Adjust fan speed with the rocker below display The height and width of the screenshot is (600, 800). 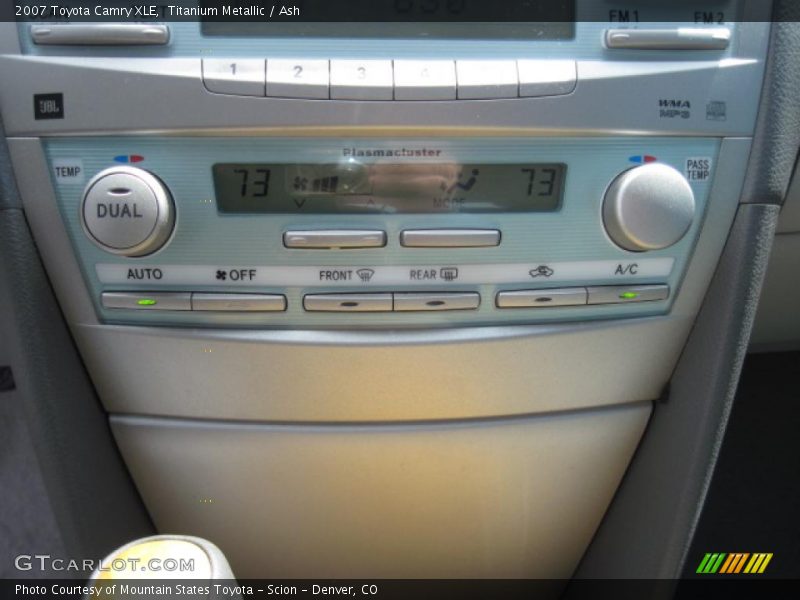point(335,239)
